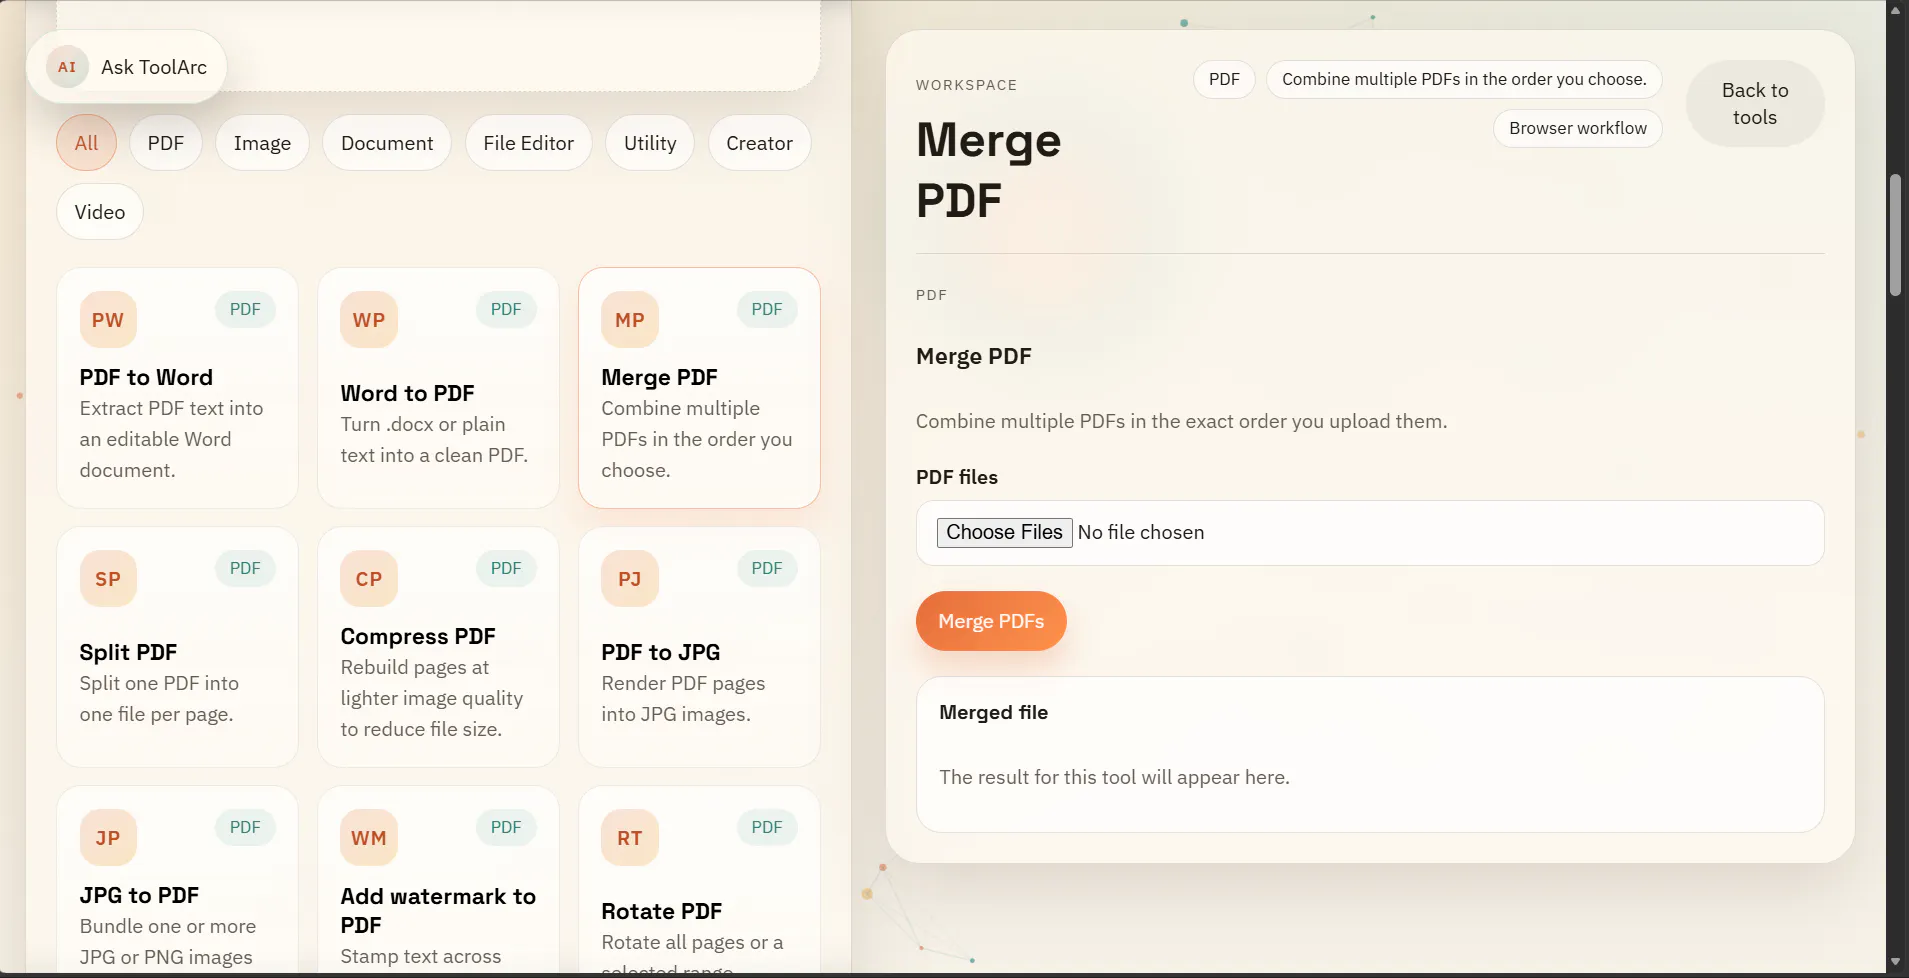Click 'The result for this tool will appear here.'
1909x978 pixels.
pos(1114,777)
